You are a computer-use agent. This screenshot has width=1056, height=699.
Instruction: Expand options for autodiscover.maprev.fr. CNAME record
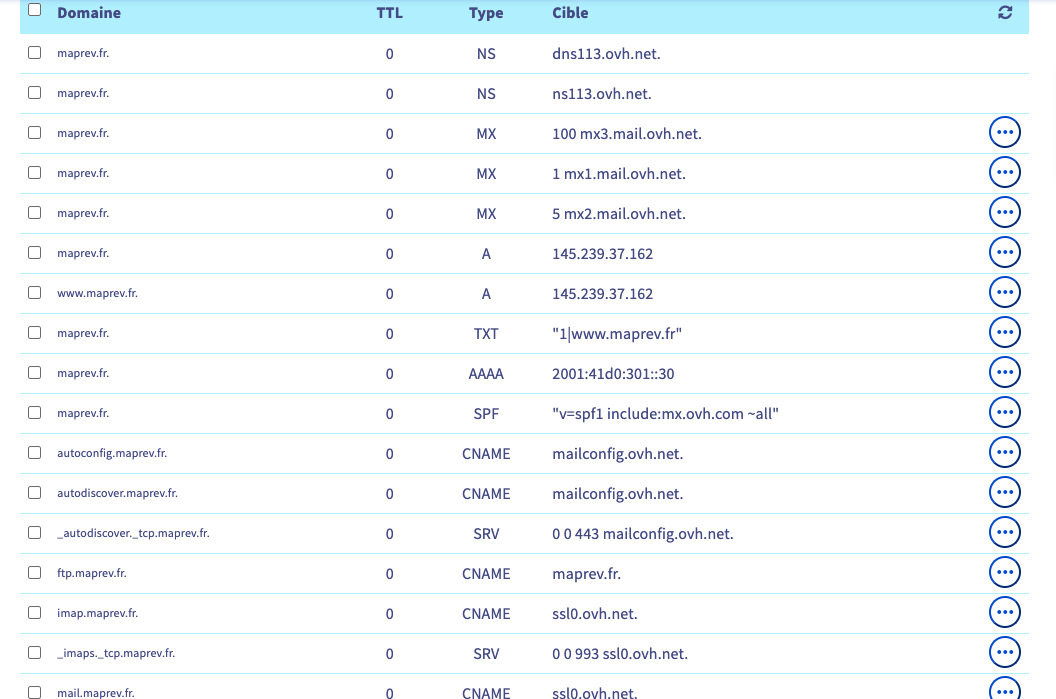click(x=1004, y=493)
